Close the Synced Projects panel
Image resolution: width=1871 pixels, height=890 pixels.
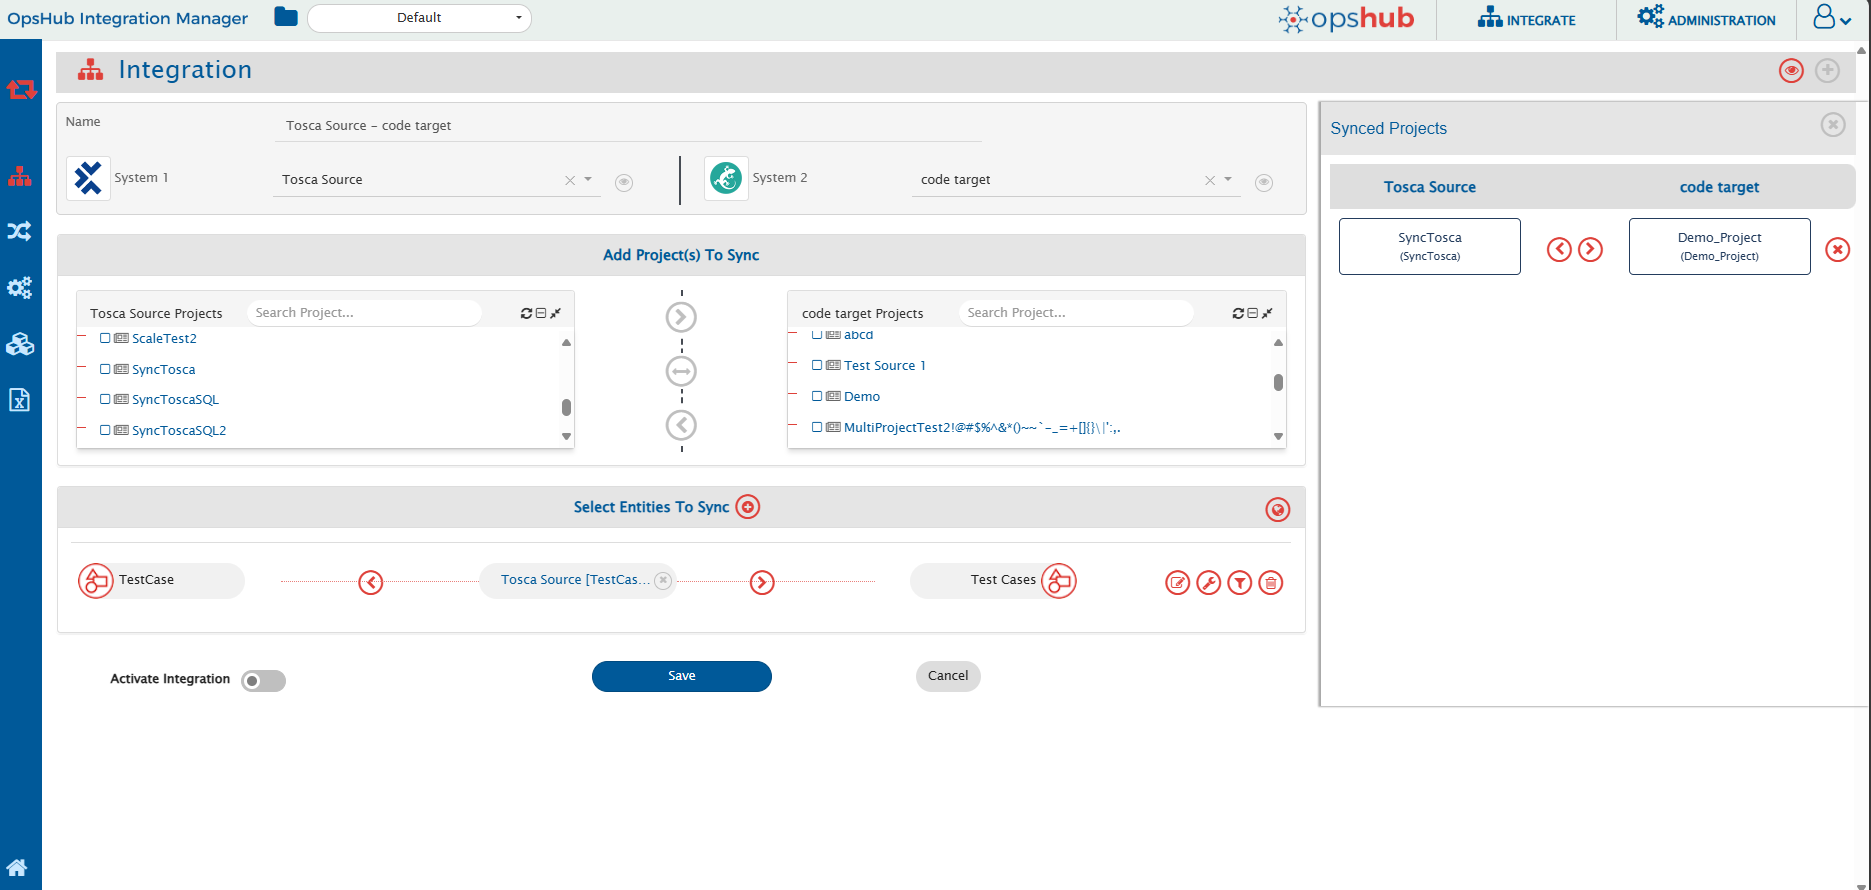[1832, 124]
